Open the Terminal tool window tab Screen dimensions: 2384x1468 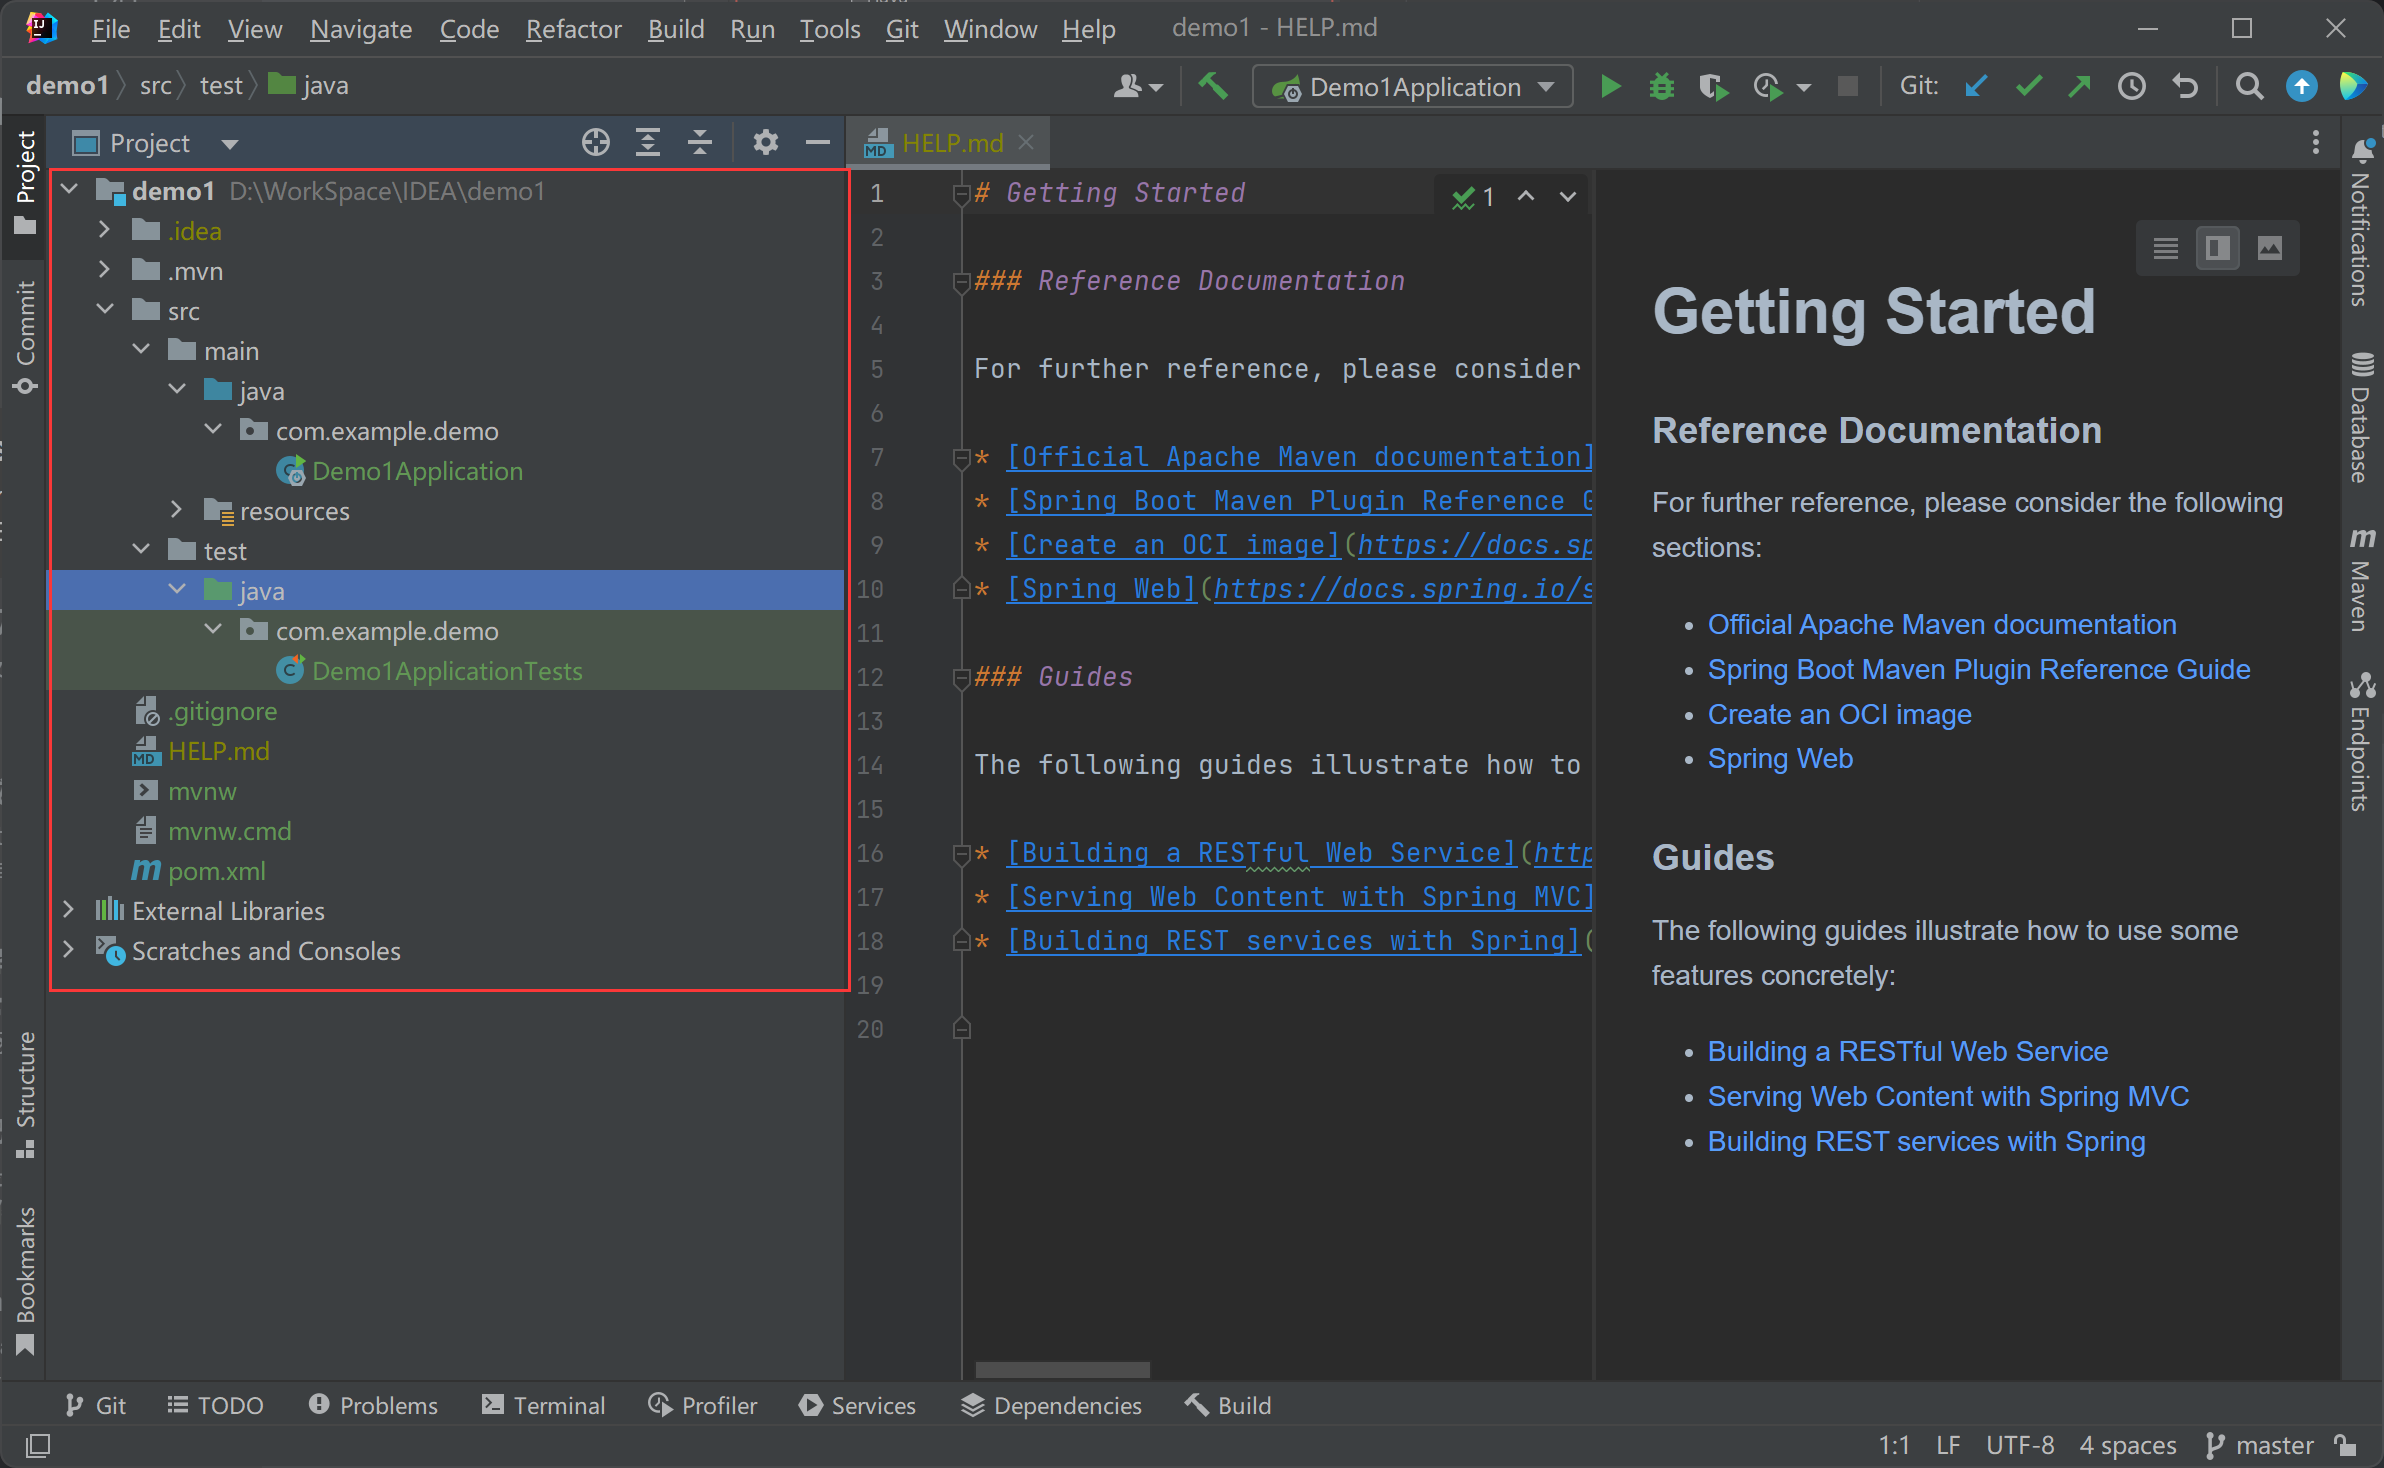tap(544, 1405)
